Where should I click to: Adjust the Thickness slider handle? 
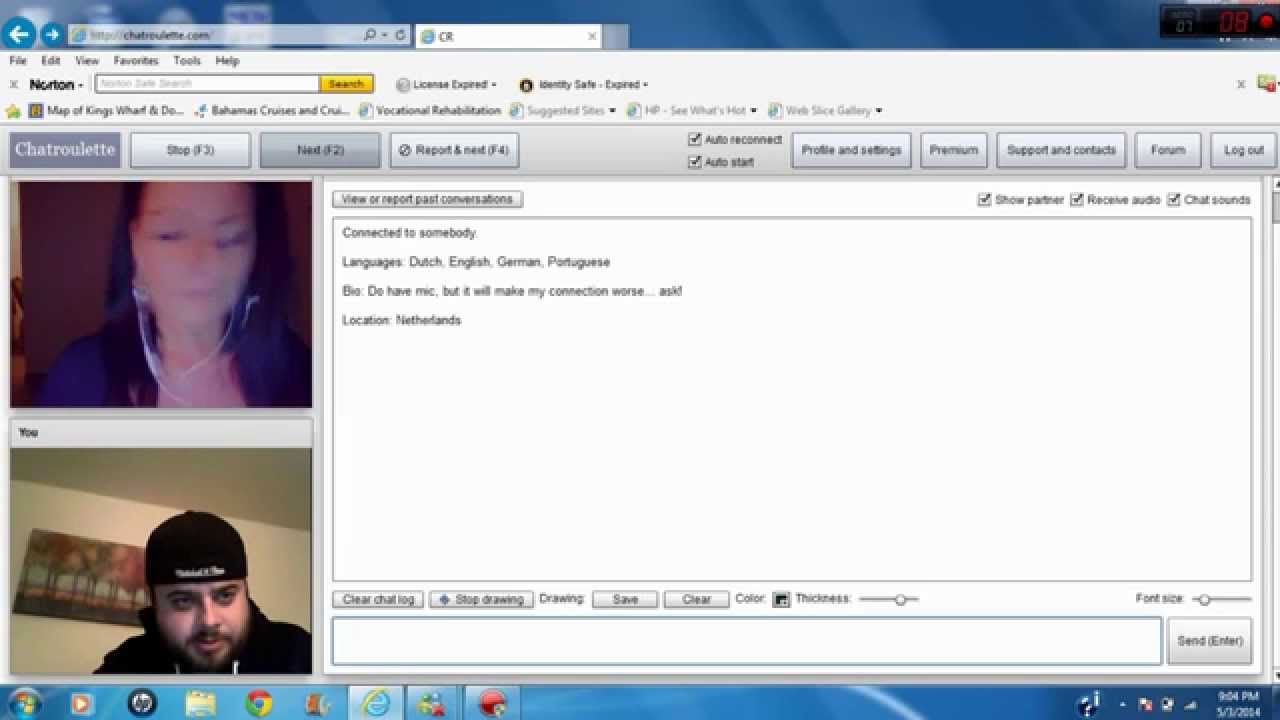[901, 599]
